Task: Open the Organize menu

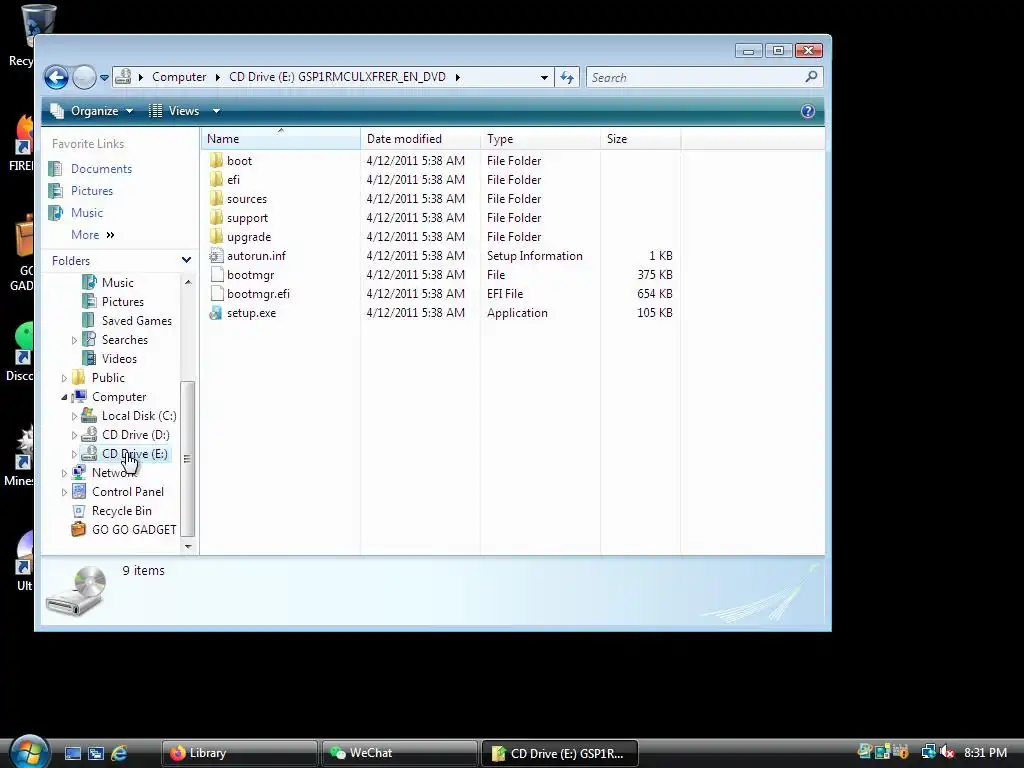Action: 92,111
